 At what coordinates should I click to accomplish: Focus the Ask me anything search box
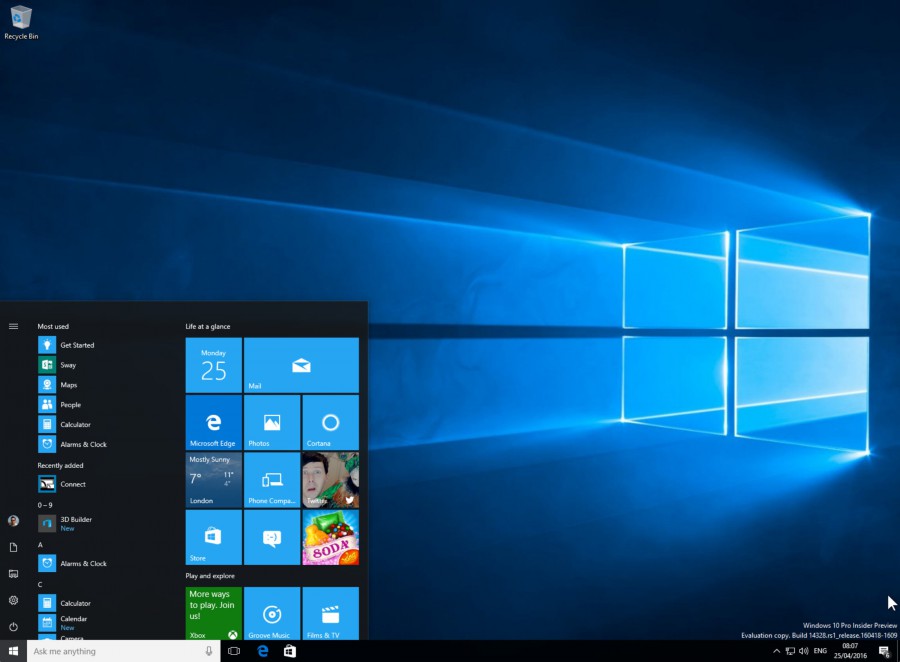pyautogui.click(x=123, y=651)
